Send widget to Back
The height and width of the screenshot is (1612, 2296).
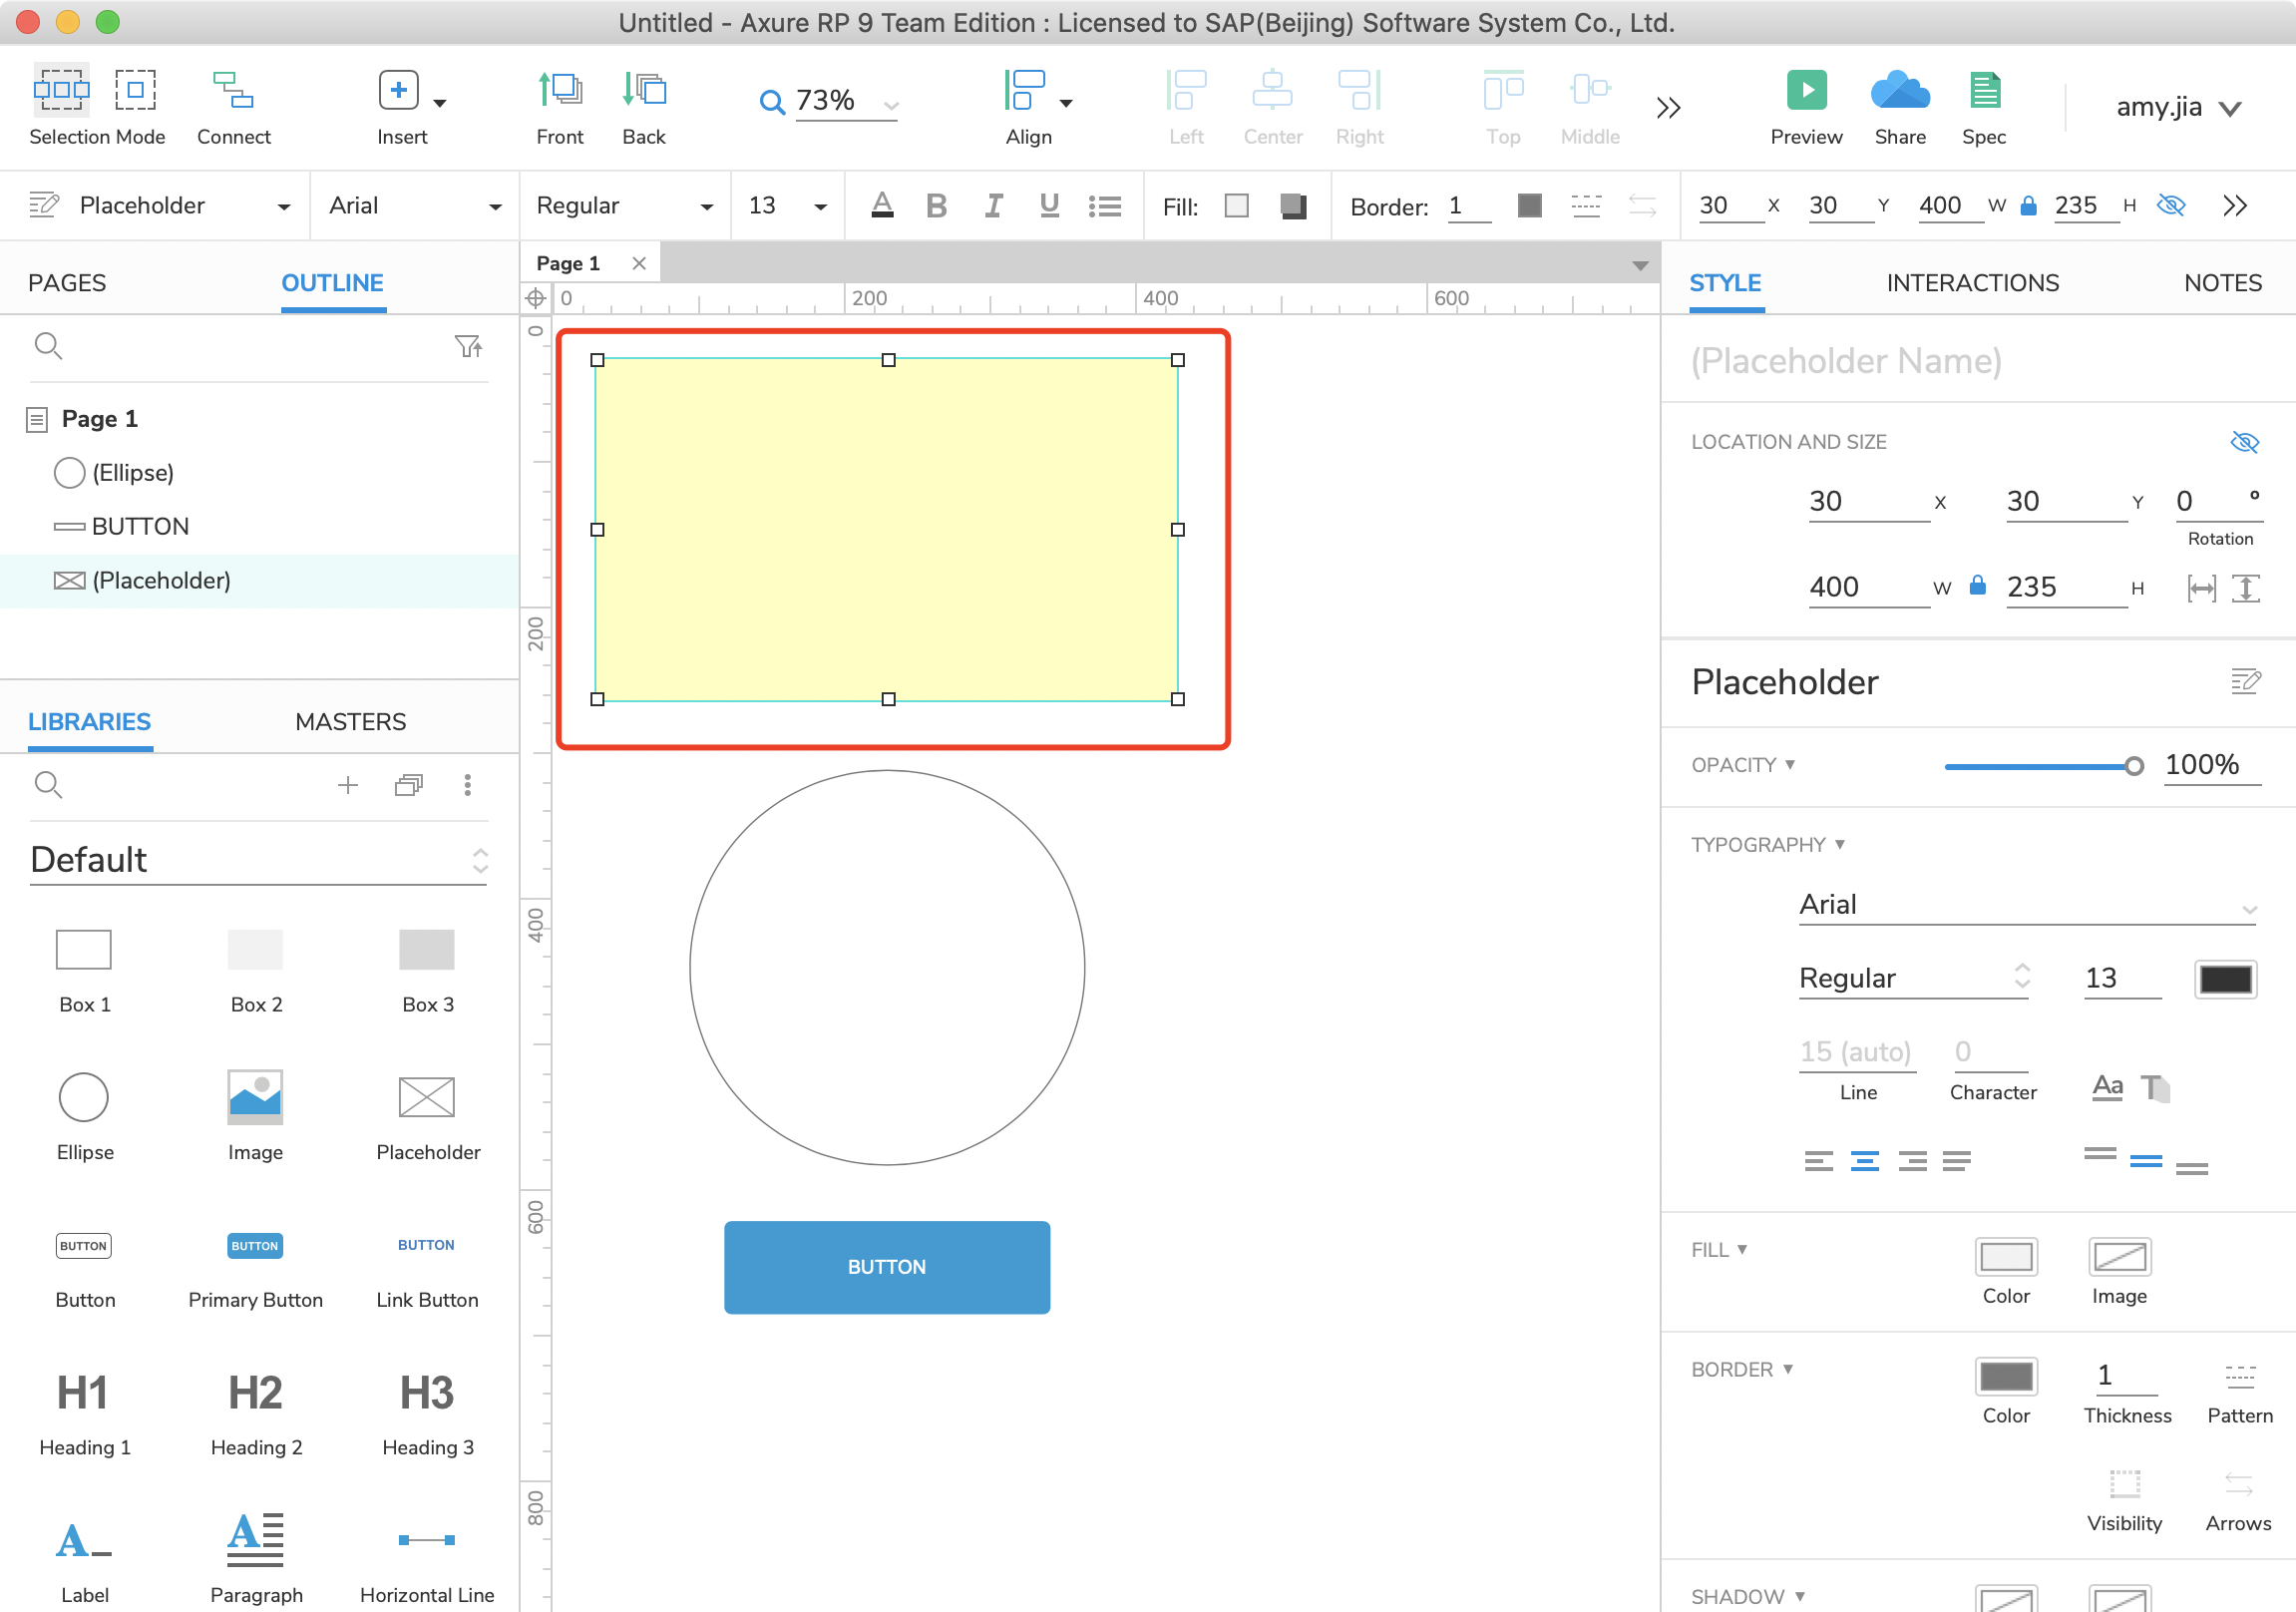click(x=644, y=91)
